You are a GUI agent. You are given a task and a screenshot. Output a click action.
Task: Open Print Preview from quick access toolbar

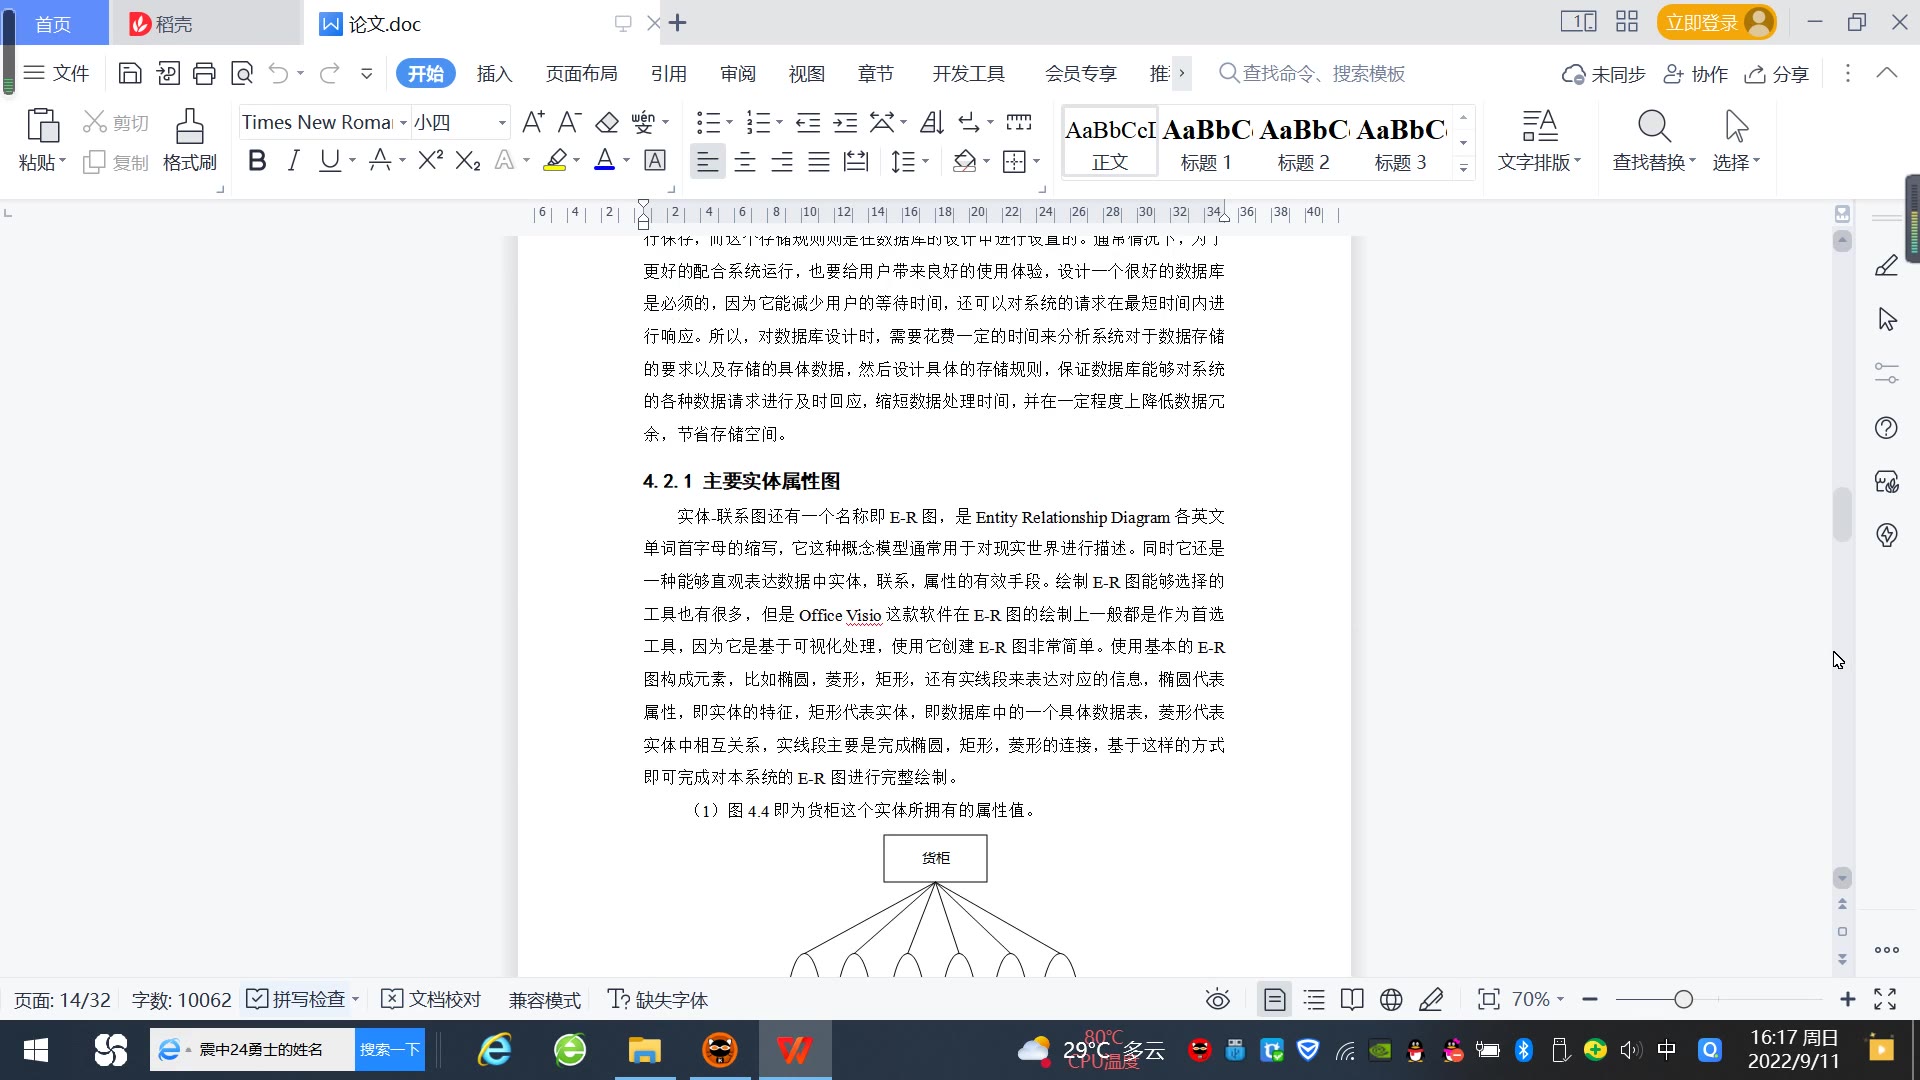pyautogui.click(x=242, y=73)
